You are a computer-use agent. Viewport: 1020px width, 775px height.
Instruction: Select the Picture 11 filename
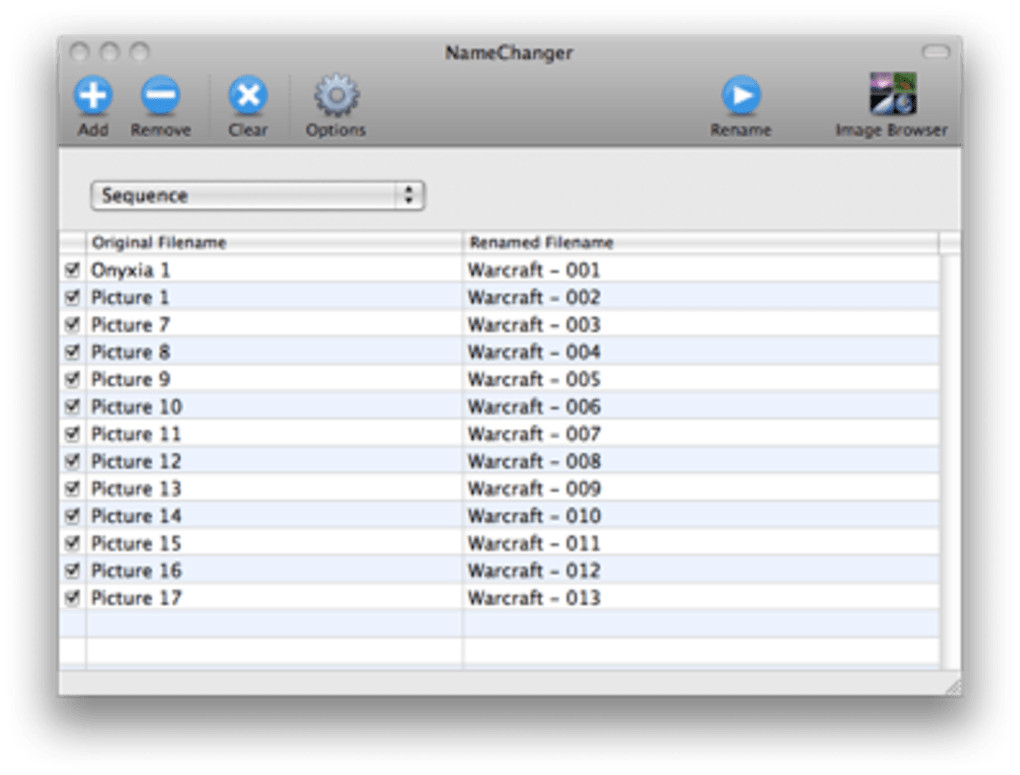pyautogui.click(x=136, y=434)
